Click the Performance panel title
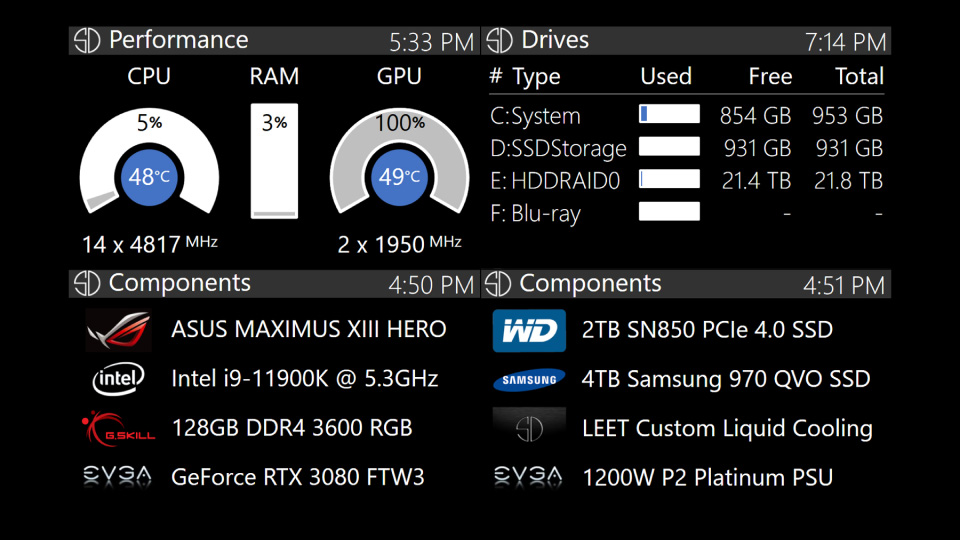960x540 pixels. [178, 40]
